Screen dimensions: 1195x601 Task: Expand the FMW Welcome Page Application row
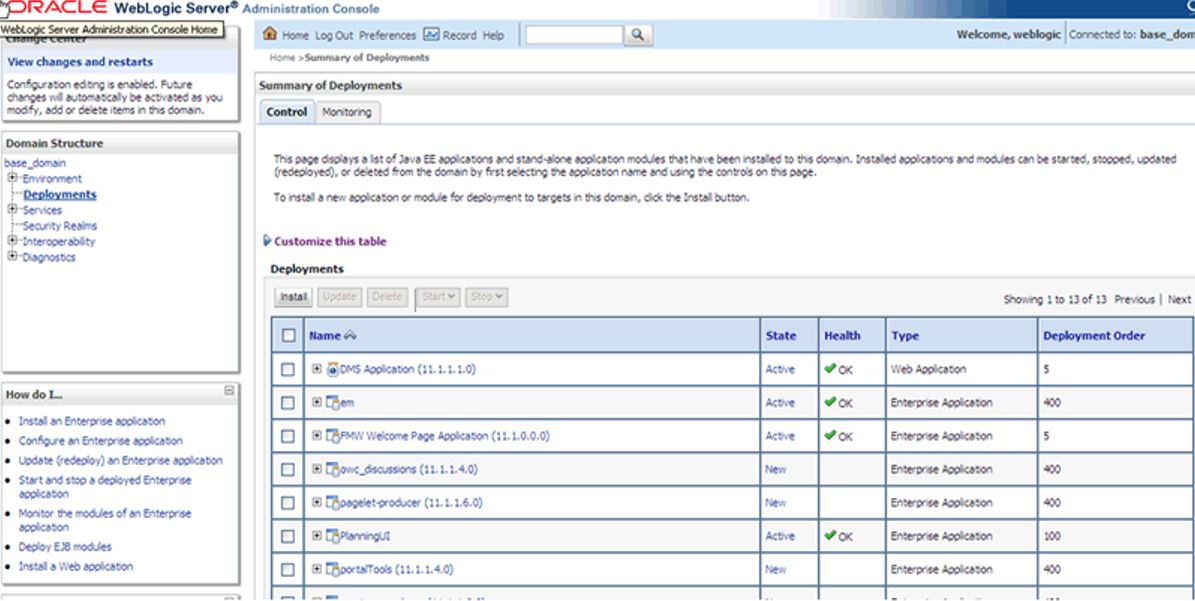pos(317,436)
